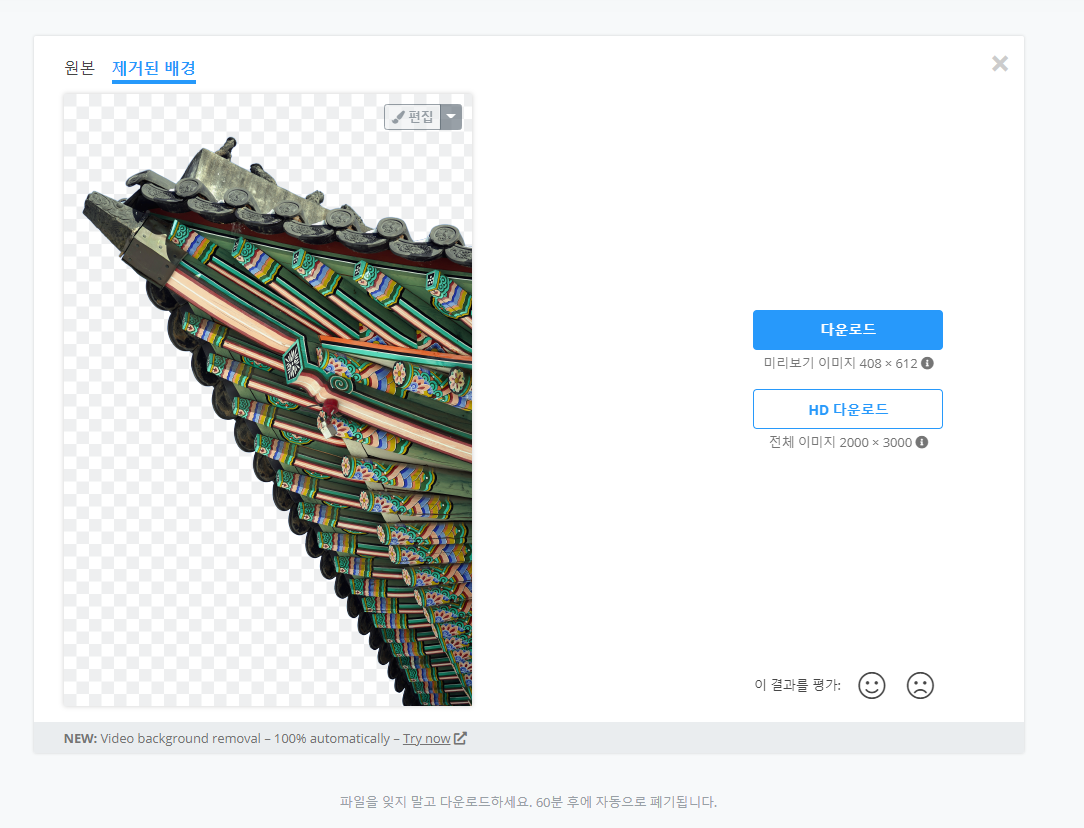
Task: Give a negative rating using the sad toggle
Action: (x=920, y=685)
